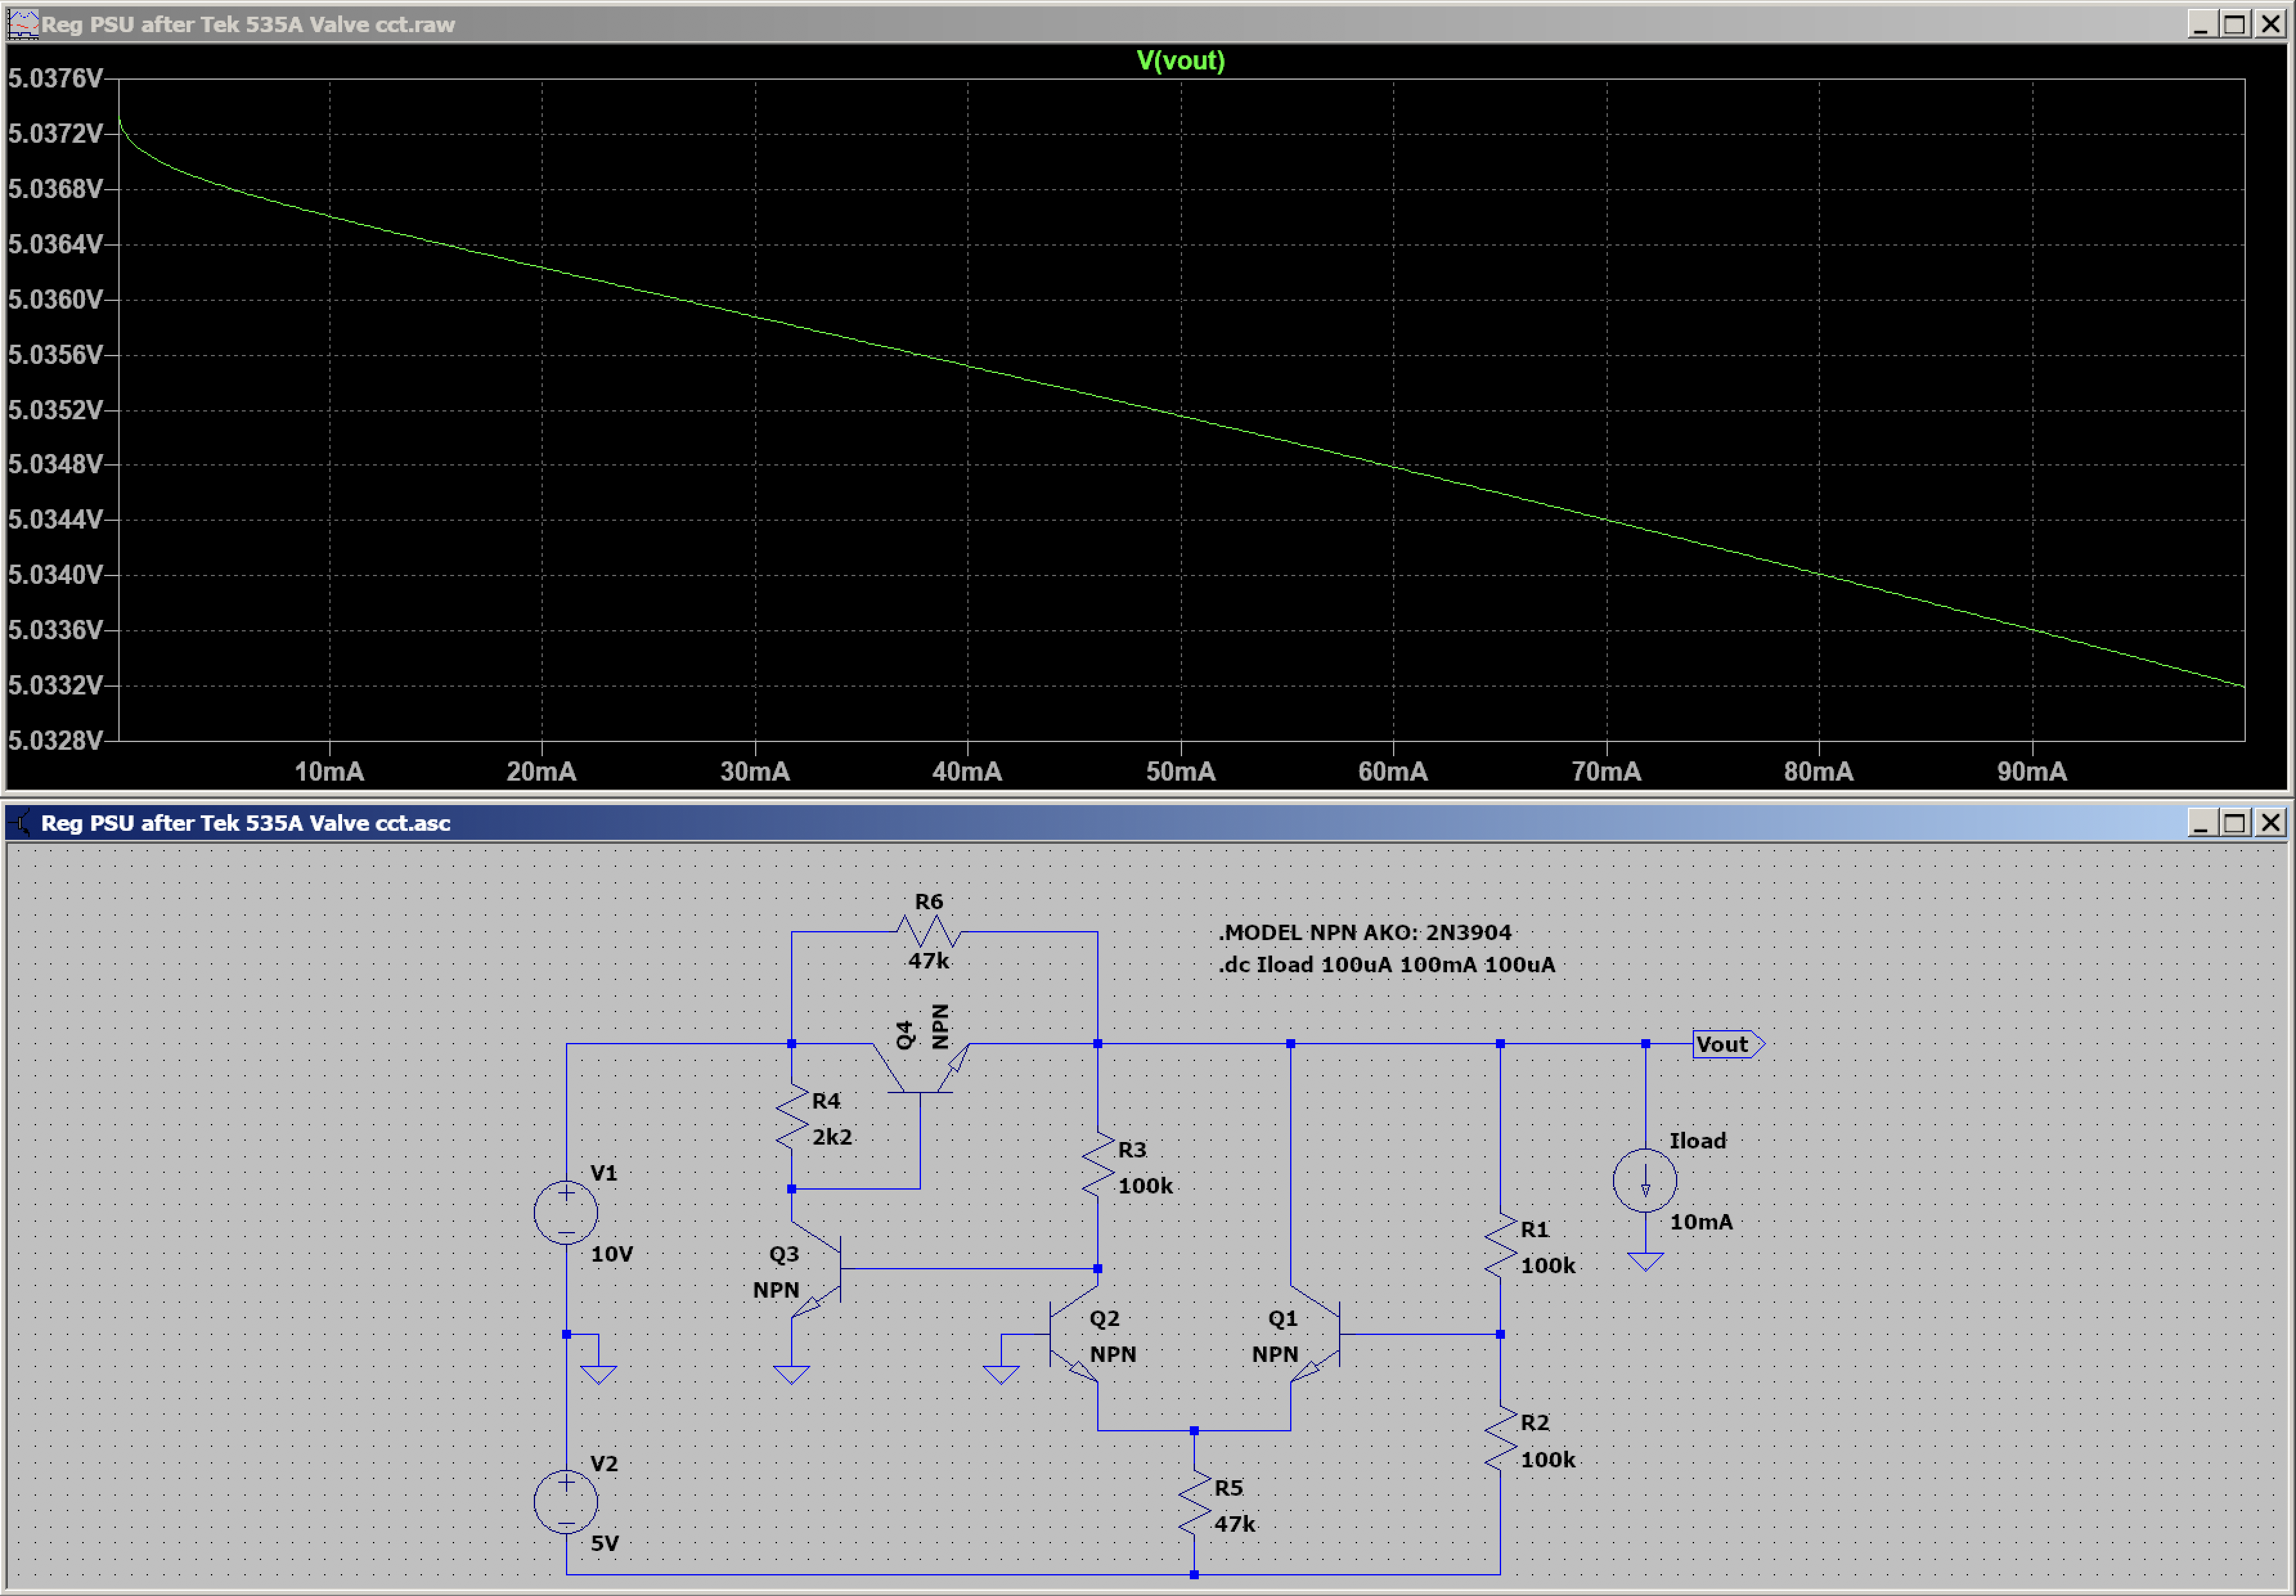This screenshot has height=1596, width=2296.
Task: Select the R1 resistor symbol
Action: pyautogui.click(x=1500, y=1245)
